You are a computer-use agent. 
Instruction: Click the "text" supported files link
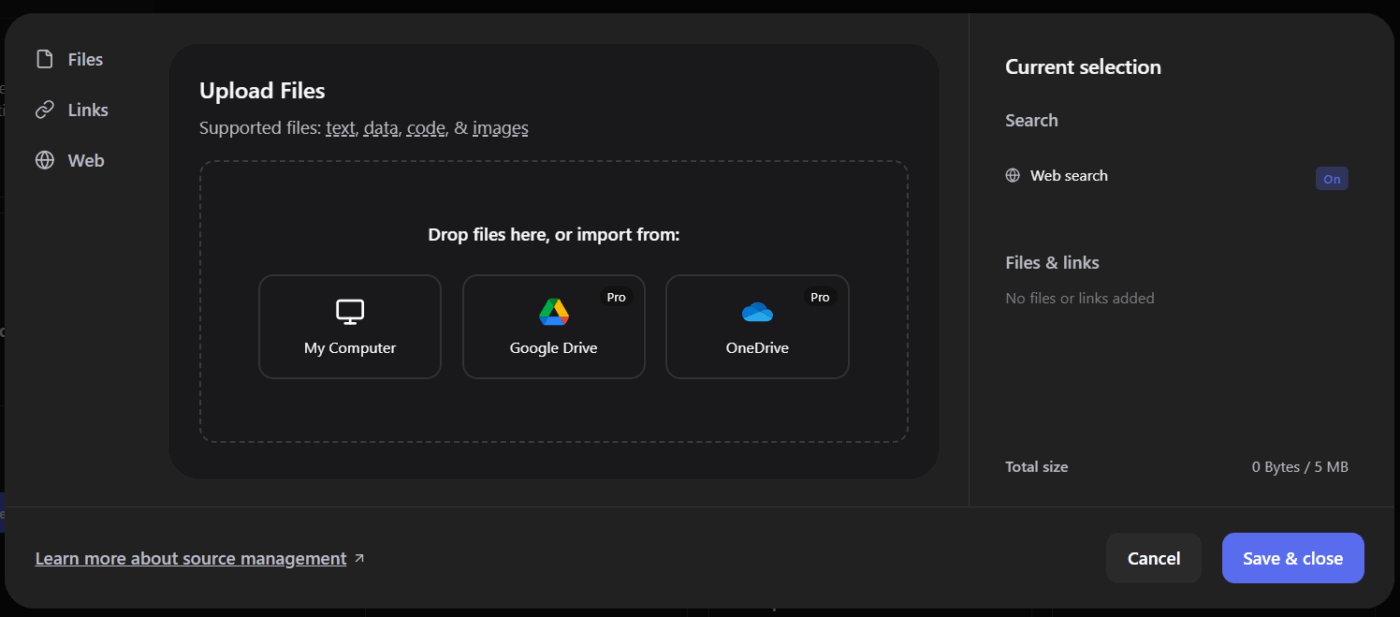click(x=340, y=128)
